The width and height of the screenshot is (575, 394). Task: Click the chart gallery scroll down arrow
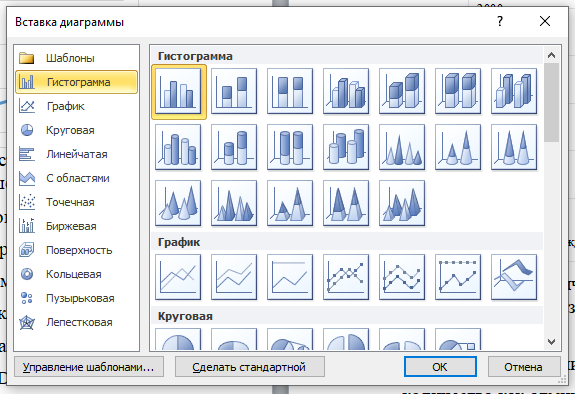point(551,342)
